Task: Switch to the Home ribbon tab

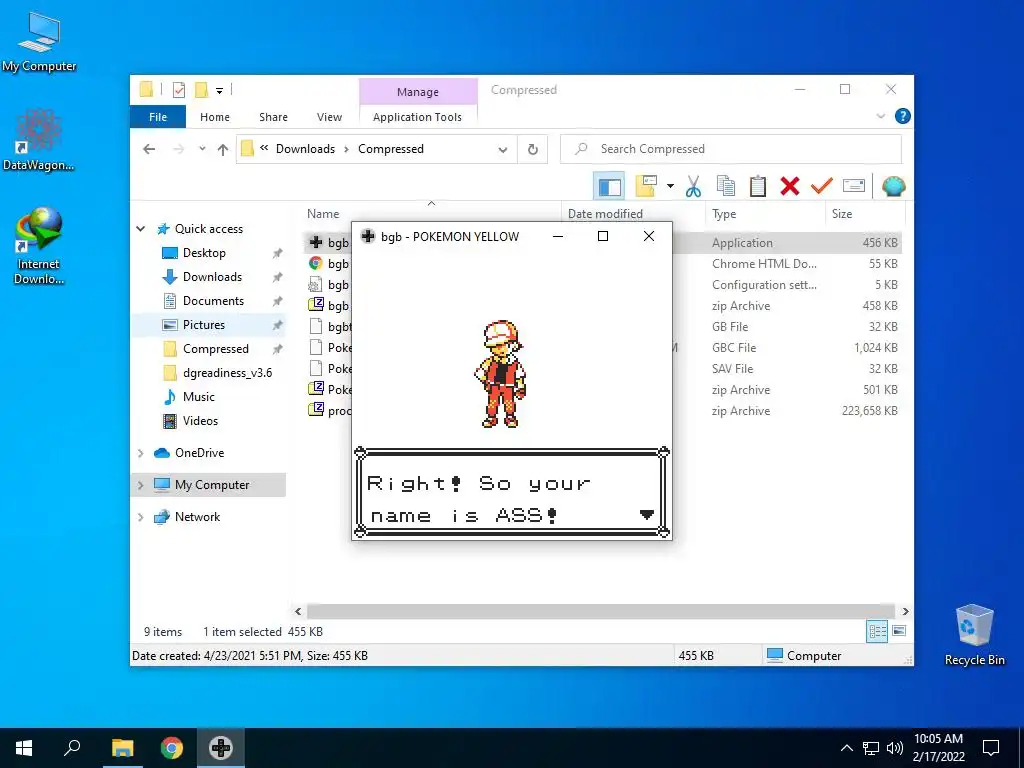Action: 215,117
